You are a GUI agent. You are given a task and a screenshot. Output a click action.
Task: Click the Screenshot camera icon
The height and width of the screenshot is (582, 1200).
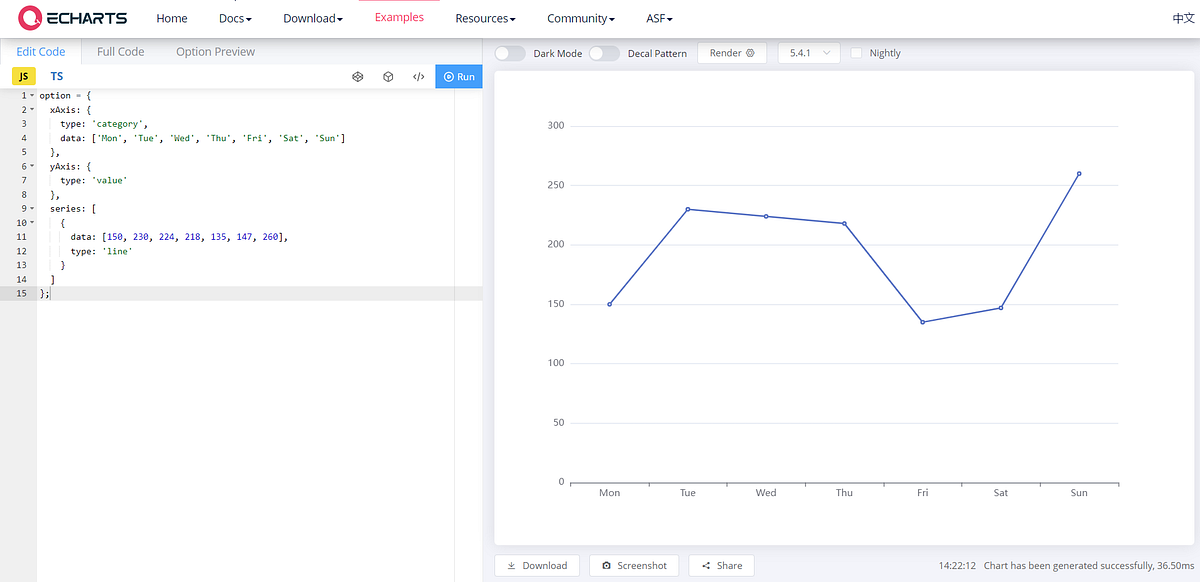pyautogui.click(x=607, y=565)
